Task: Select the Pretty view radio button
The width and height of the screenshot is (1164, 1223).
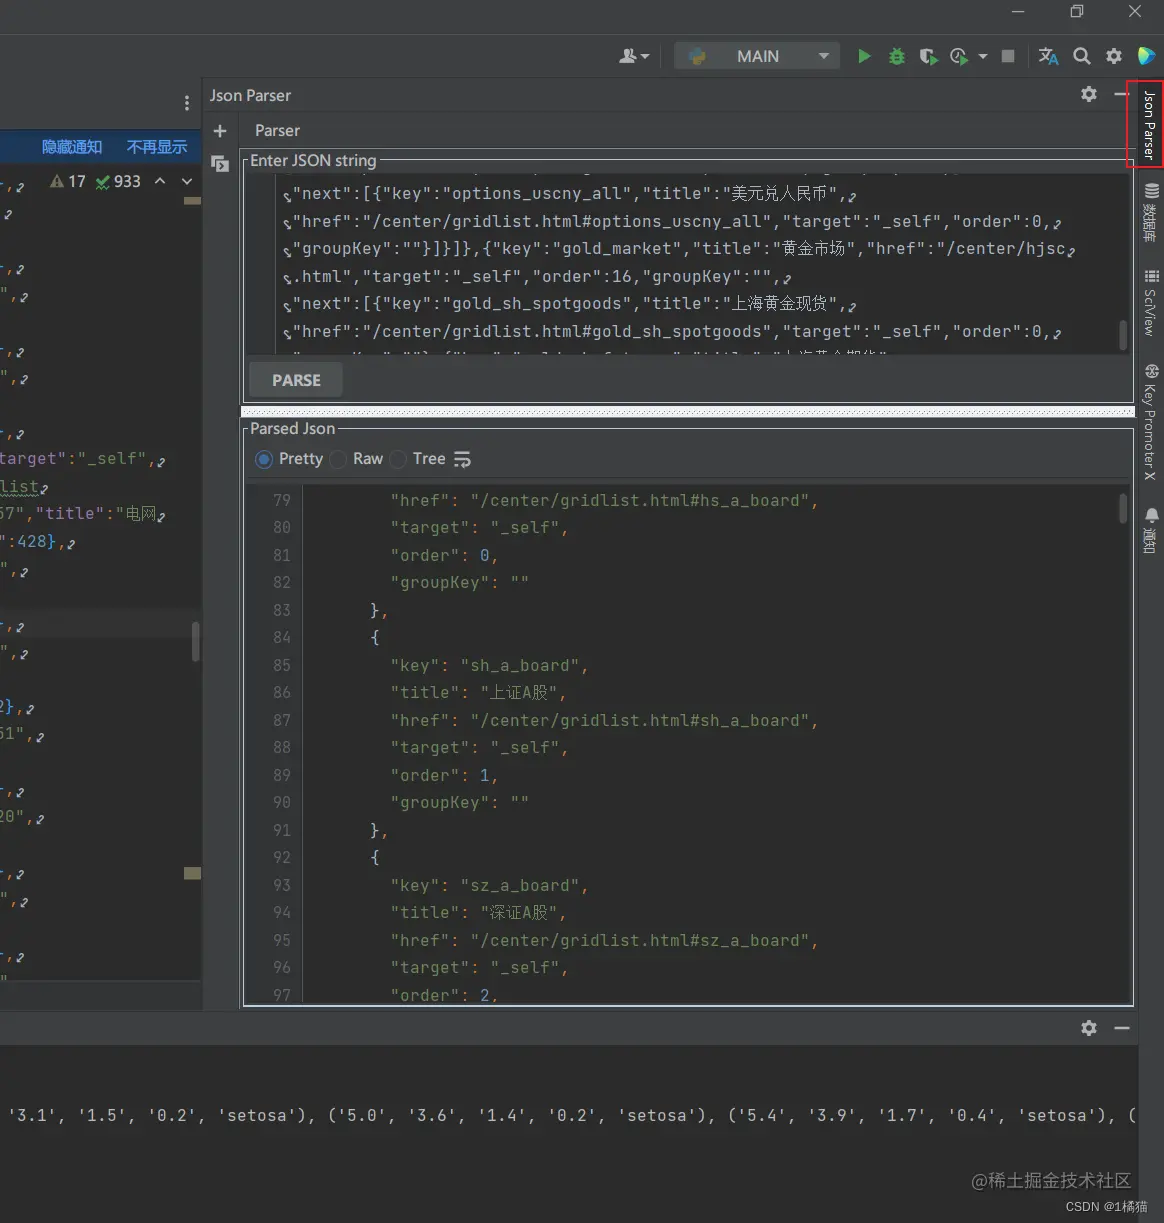Action: point(264,459)
